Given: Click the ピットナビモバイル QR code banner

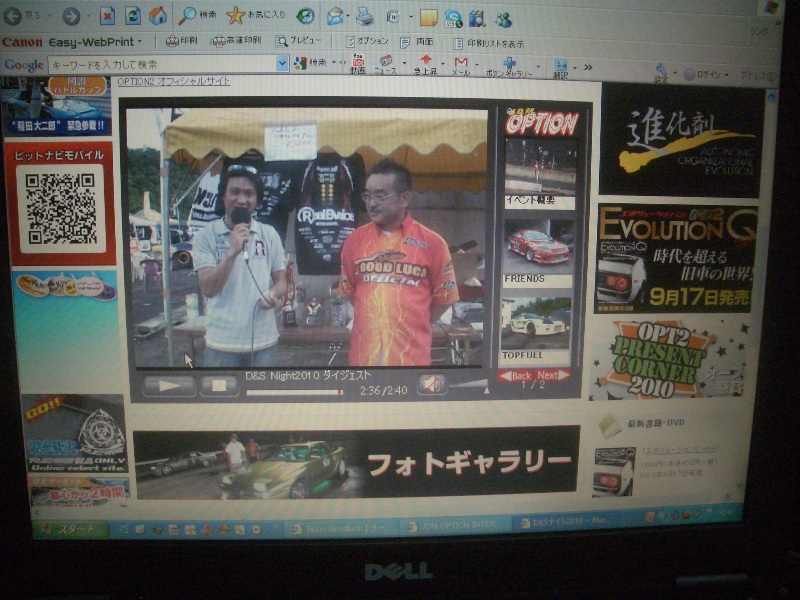Looking at the screenshot, I should pos(61,204).
